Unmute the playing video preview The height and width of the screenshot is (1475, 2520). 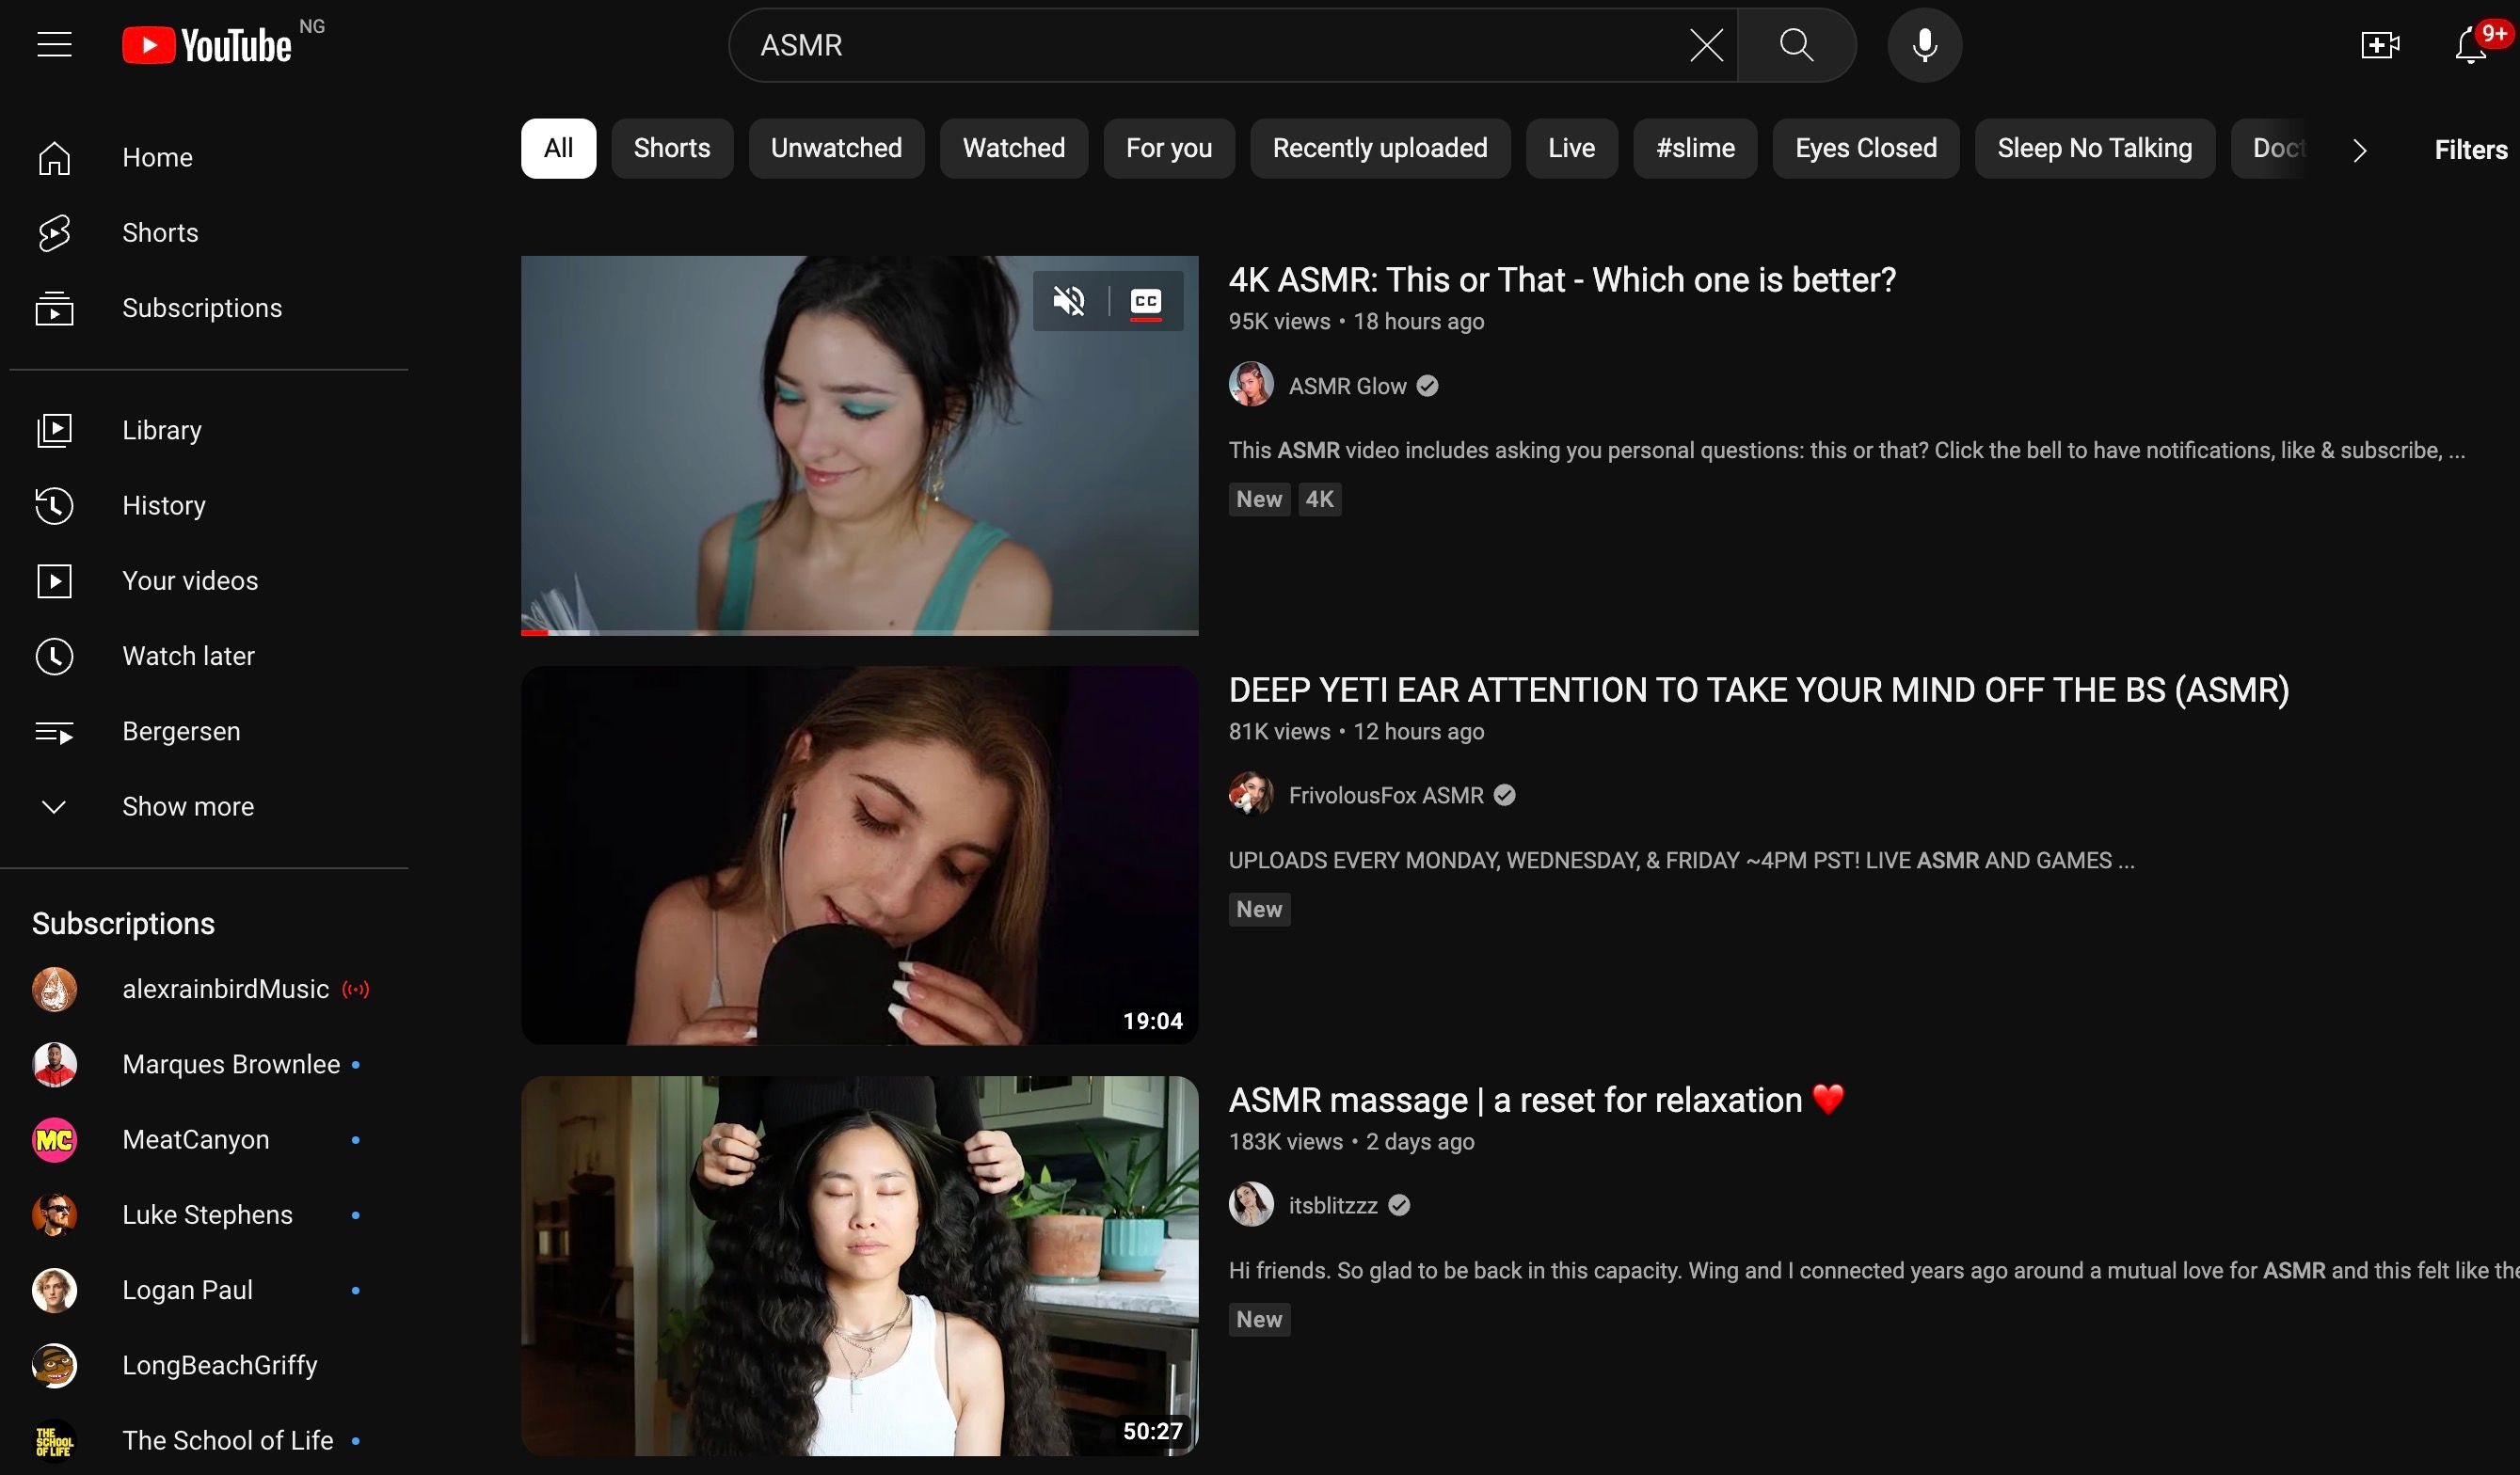[1070, 299]
